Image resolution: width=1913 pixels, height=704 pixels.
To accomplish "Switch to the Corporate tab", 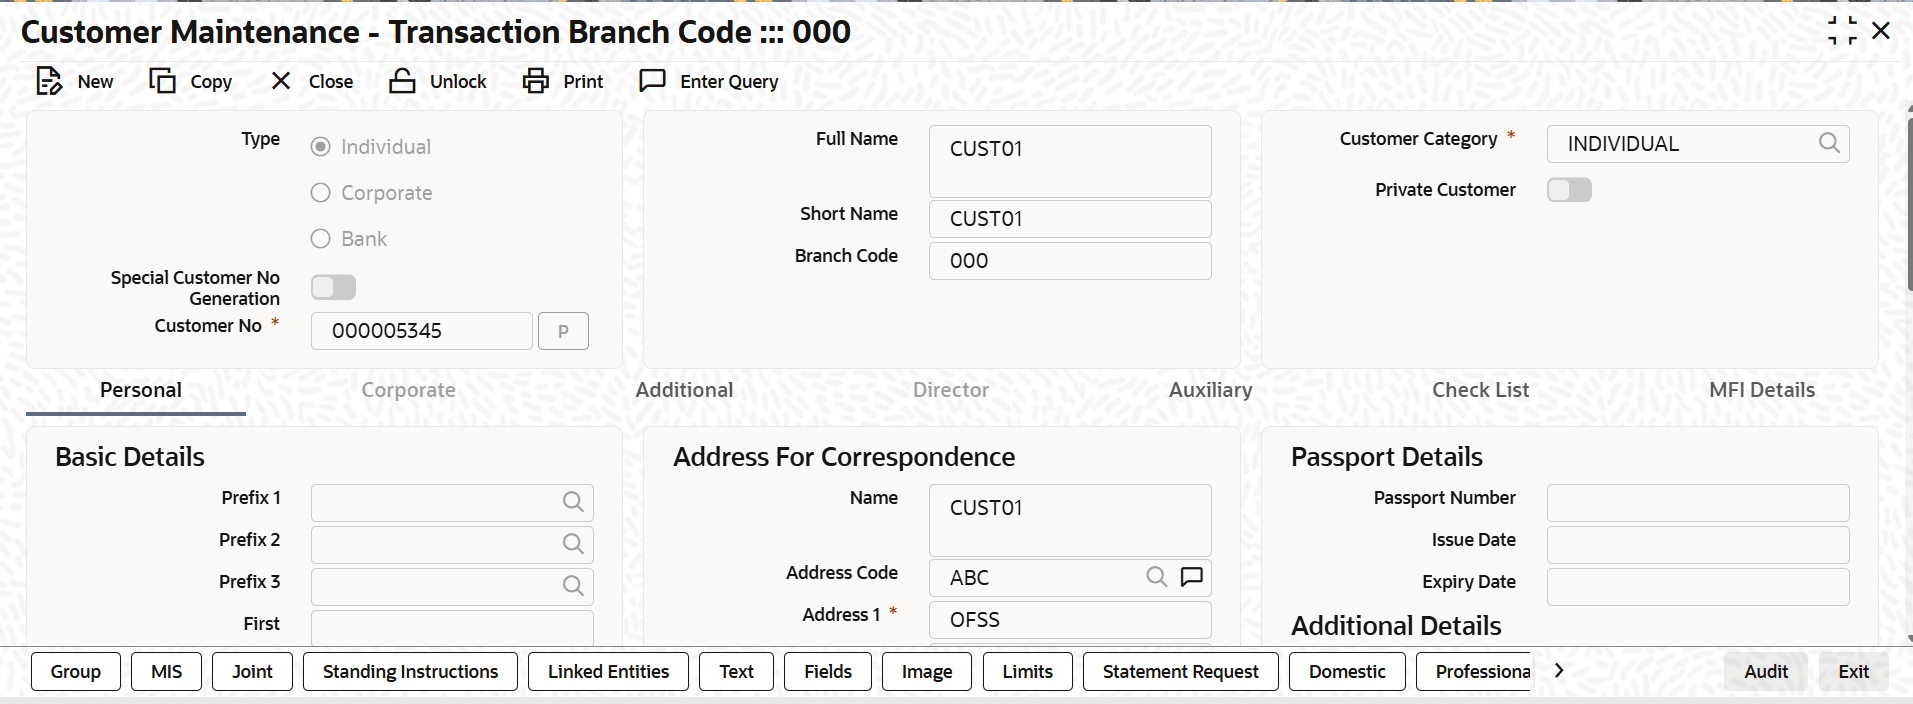I will [408, 390].
